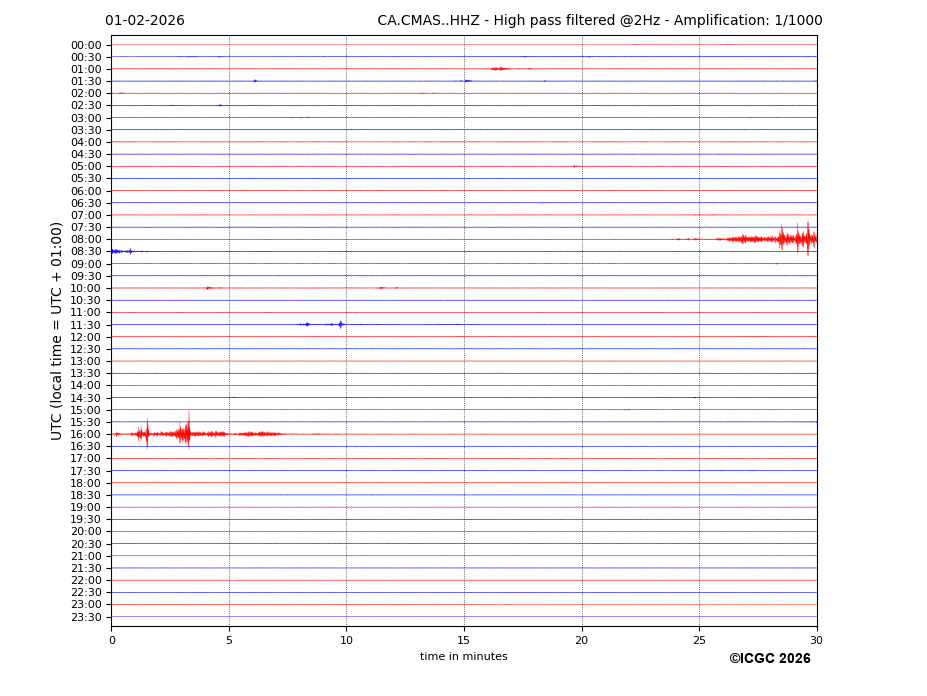927x696 pixels.
Task: Click the 15 tick label on x-axis
Action: pyautogui.click(x=464, y=640)
